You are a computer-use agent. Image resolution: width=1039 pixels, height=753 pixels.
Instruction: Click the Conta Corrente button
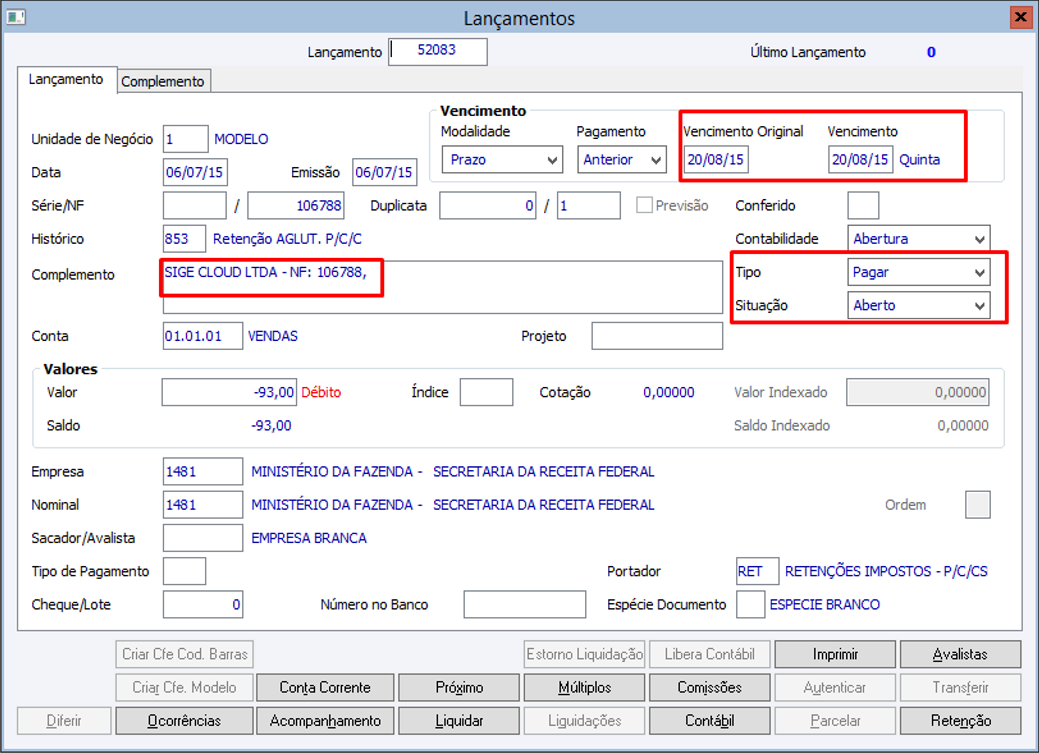(325, 687)
